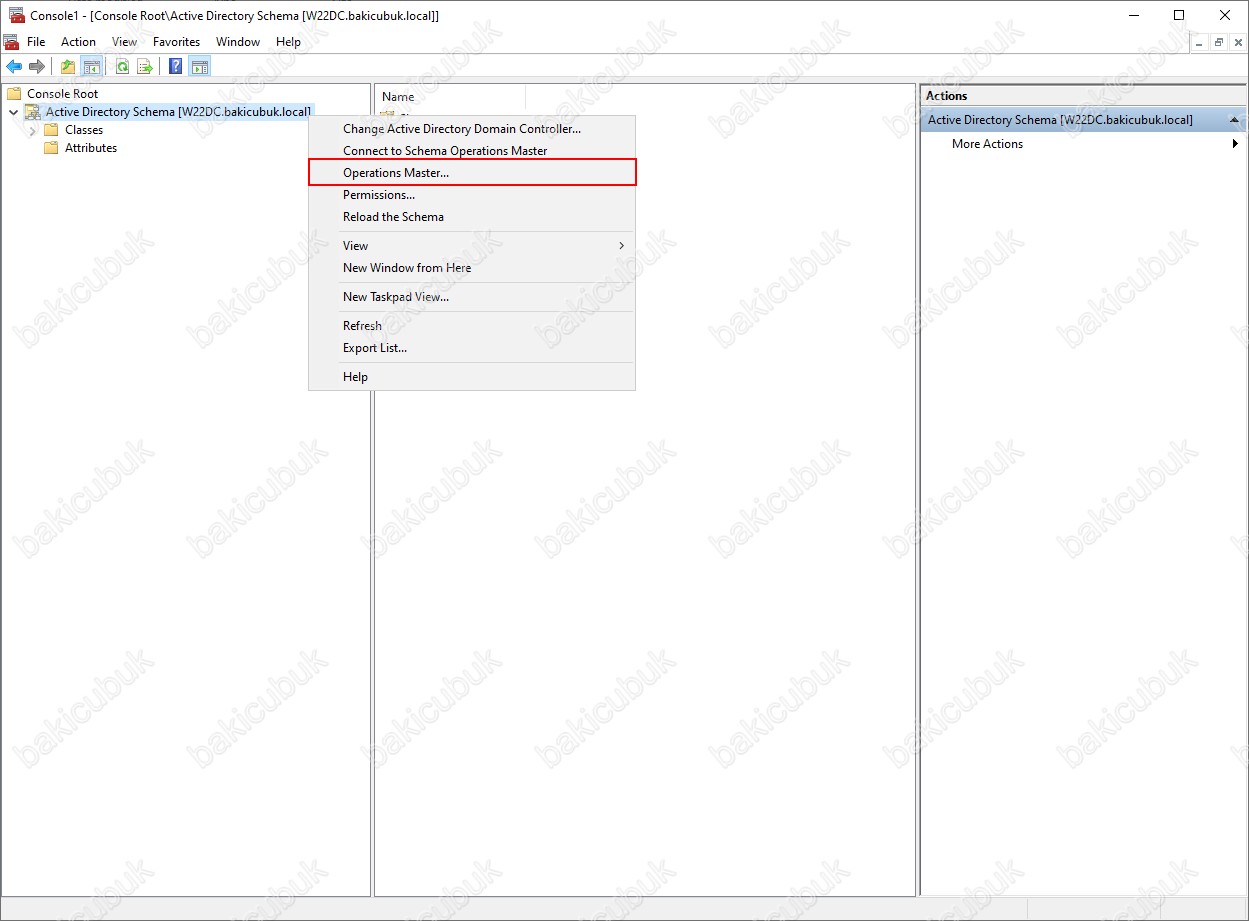Click Refresh in the context menu
This screenshot has width=1249, height=921.
[472, 326]
